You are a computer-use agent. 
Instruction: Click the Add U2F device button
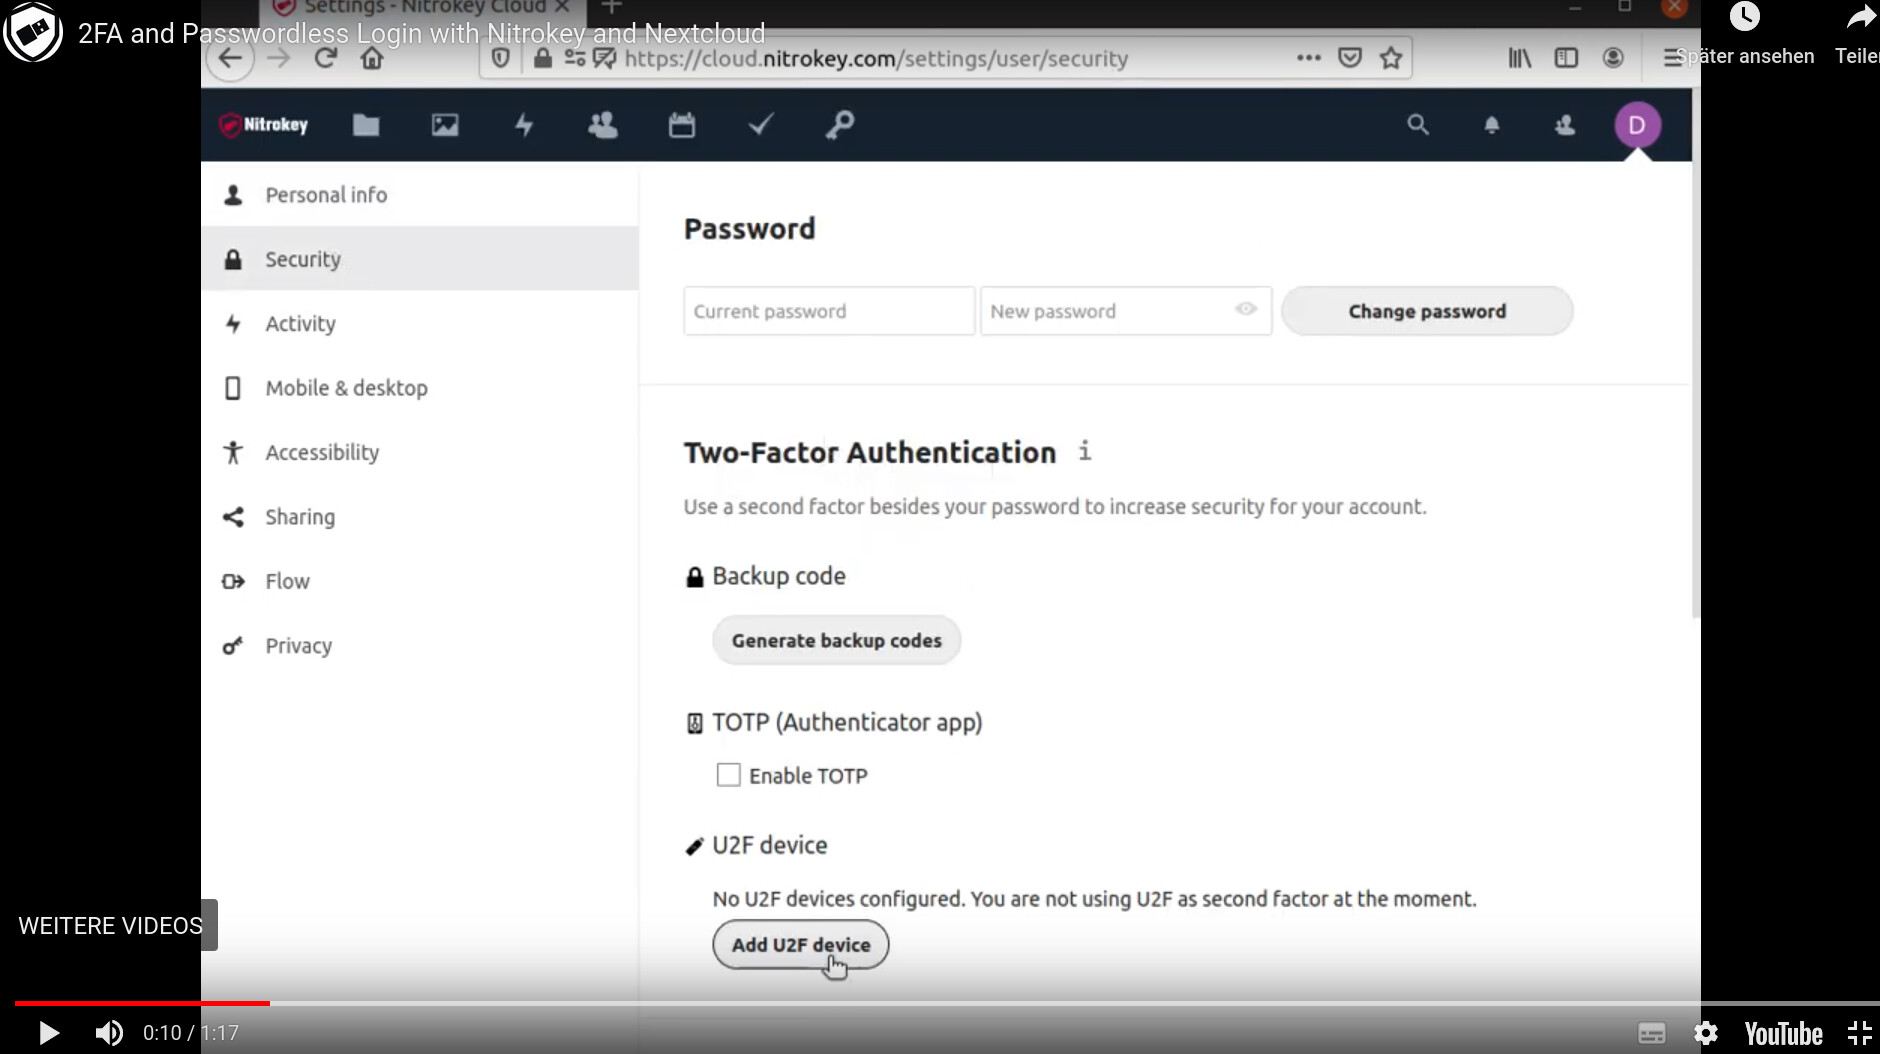801,945
